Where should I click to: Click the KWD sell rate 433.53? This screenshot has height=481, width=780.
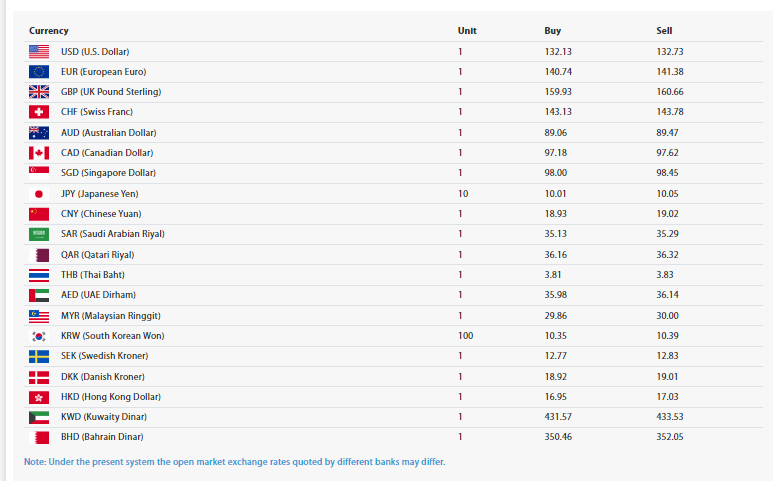point(669,417)
